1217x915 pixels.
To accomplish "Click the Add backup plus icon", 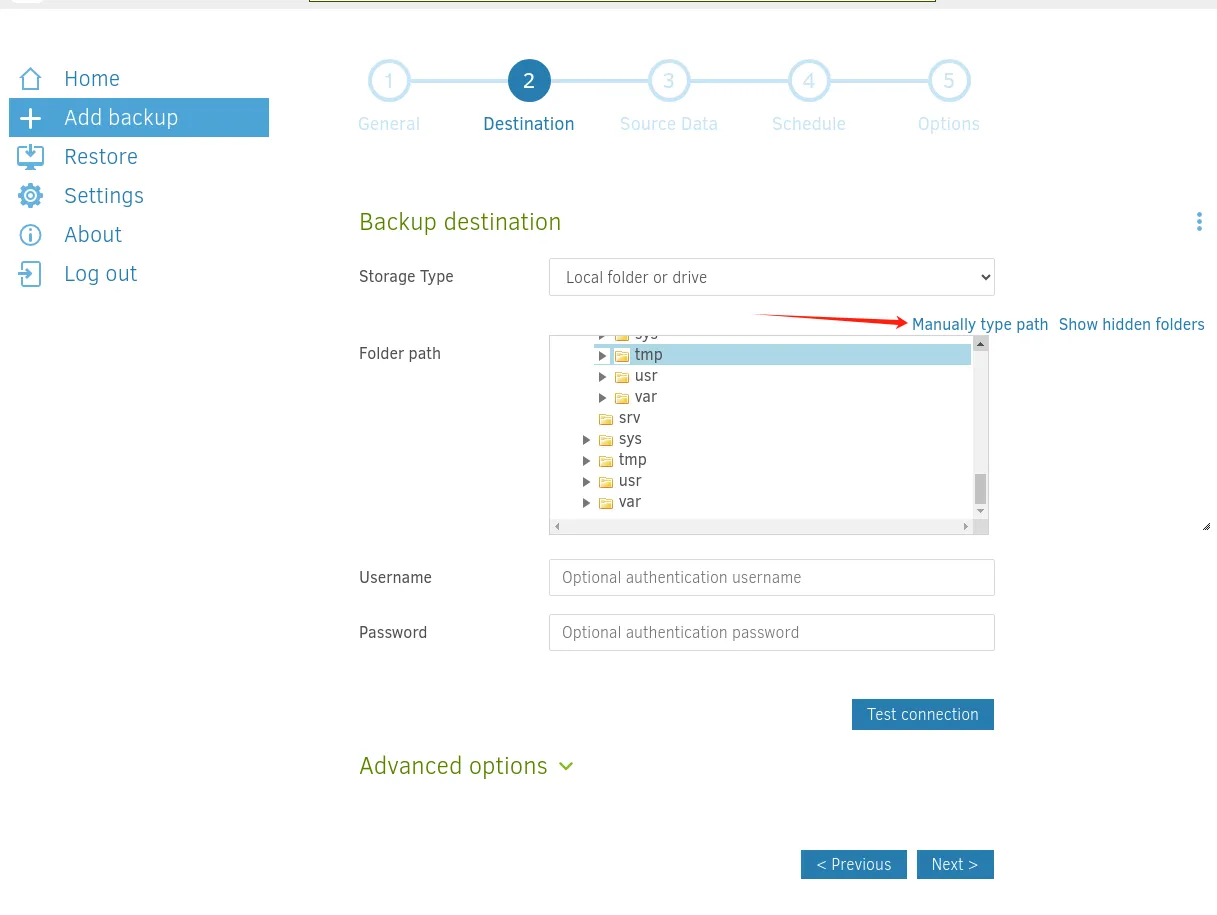I will click(31, 118).
